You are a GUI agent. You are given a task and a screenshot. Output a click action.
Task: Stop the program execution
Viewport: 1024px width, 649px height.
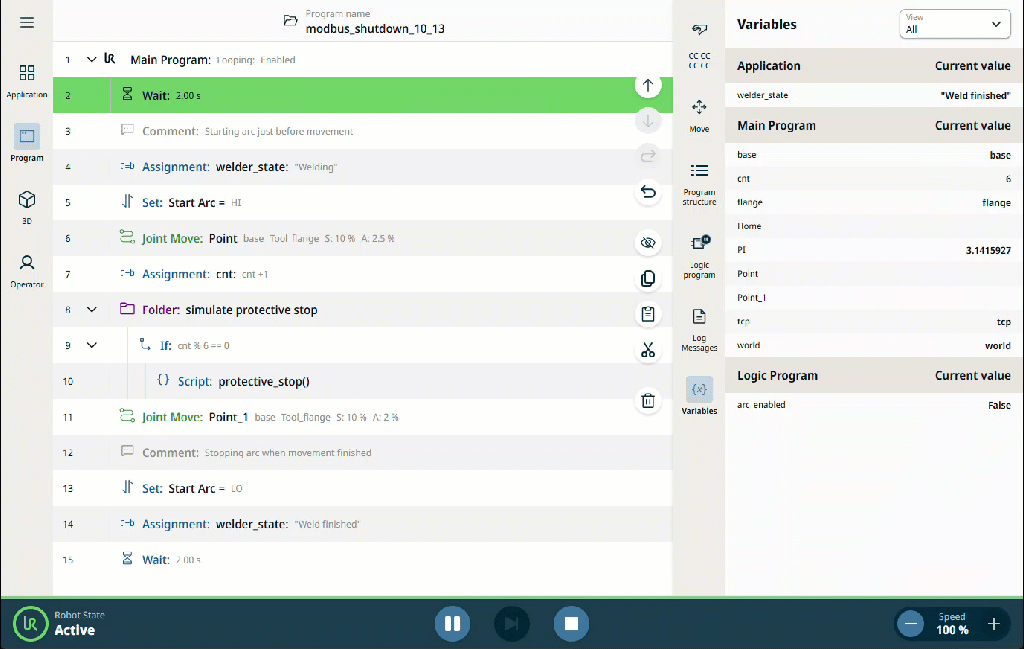click(571, 624)
